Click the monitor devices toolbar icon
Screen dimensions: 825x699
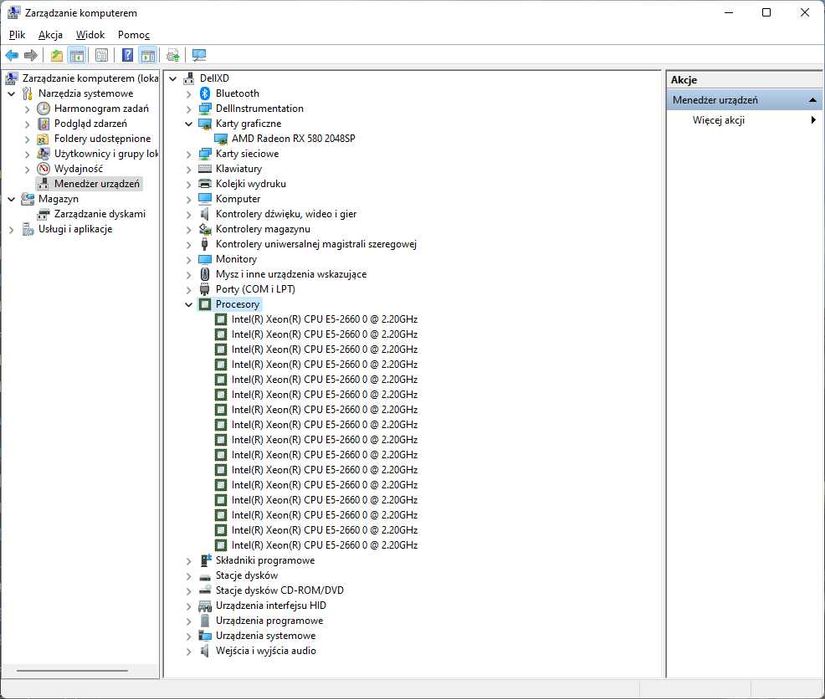click(x=199, y=55)
